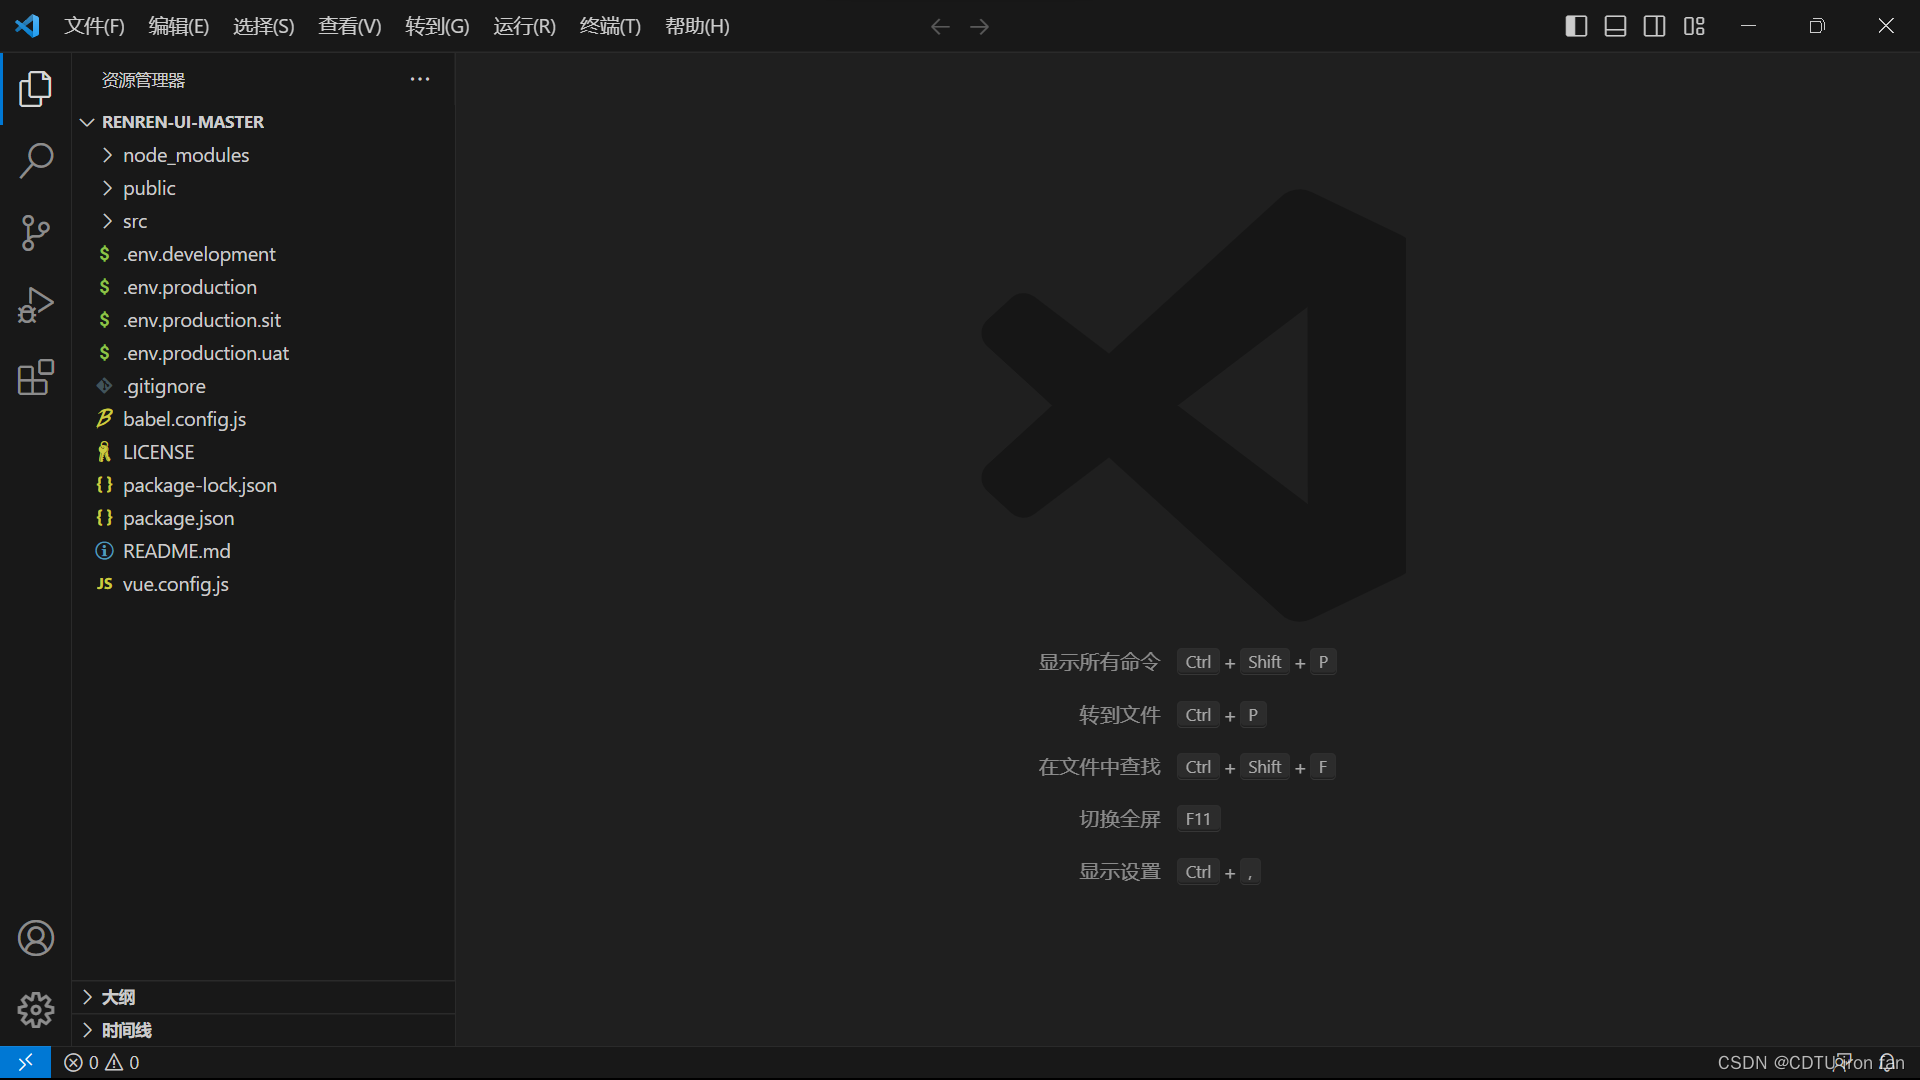
Task: Expand the src folder
Action: [x=135, y=221]
